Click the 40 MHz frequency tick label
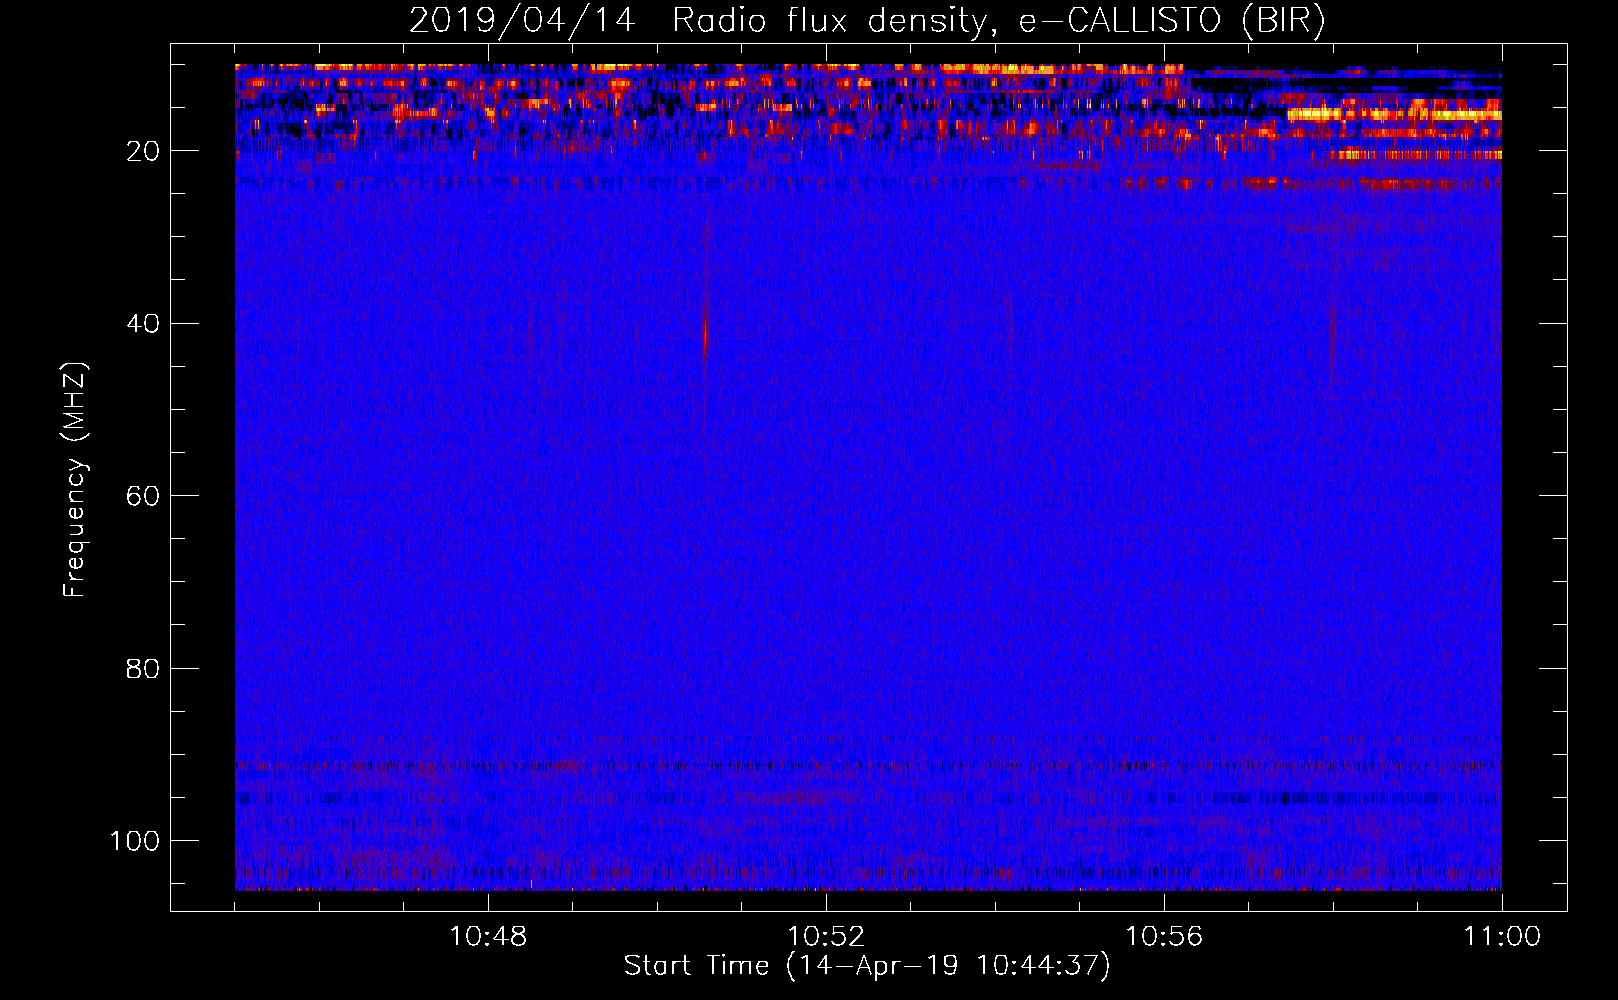 point(143,324)
